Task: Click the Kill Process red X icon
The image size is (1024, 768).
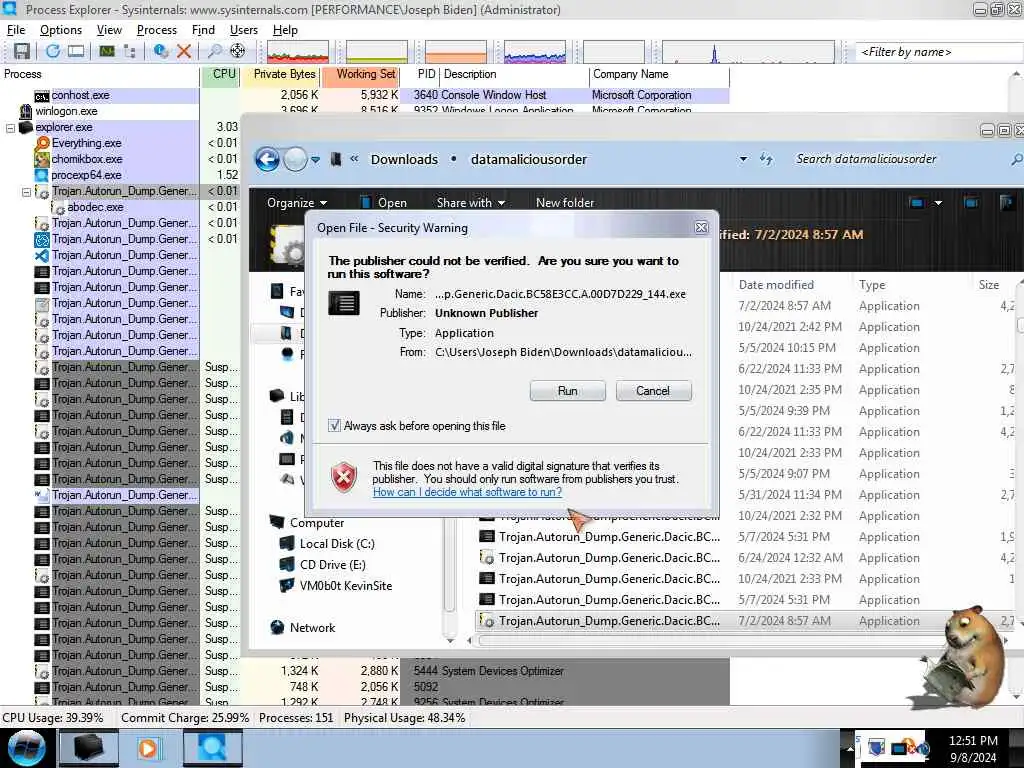Action: [184, 51]
